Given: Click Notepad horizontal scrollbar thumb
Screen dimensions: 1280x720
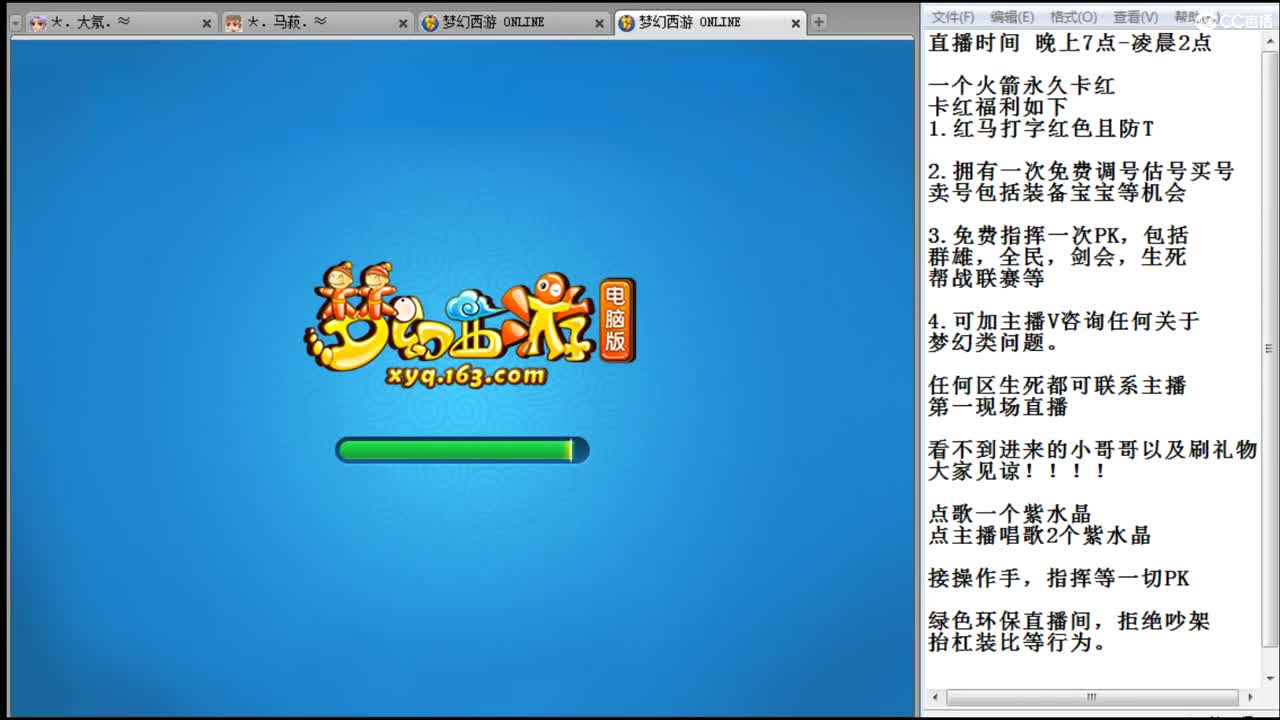Looking at the screenshot, I should (1091, 697).
